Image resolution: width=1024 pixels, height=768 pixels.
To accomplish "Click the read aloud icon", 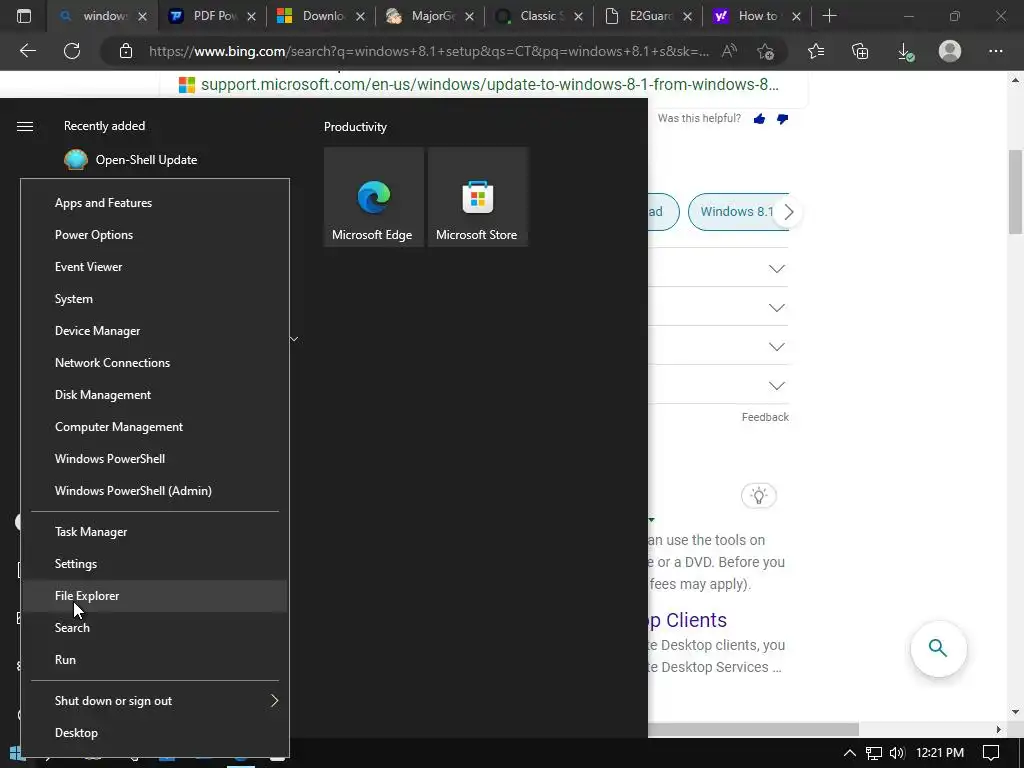I will point(729,51).
